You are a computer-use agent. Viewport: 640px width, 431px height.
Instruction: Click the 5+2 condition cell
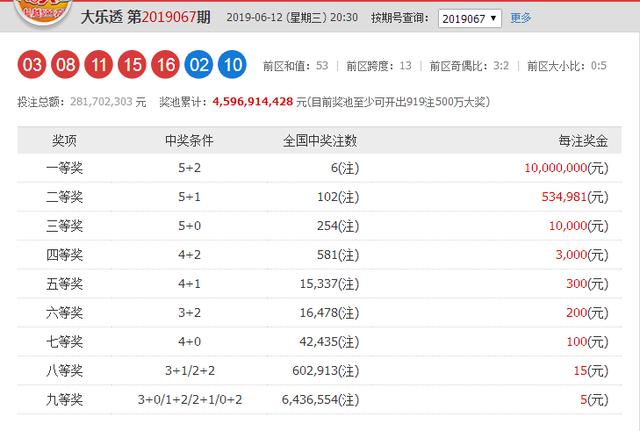[x=189, y=168]
